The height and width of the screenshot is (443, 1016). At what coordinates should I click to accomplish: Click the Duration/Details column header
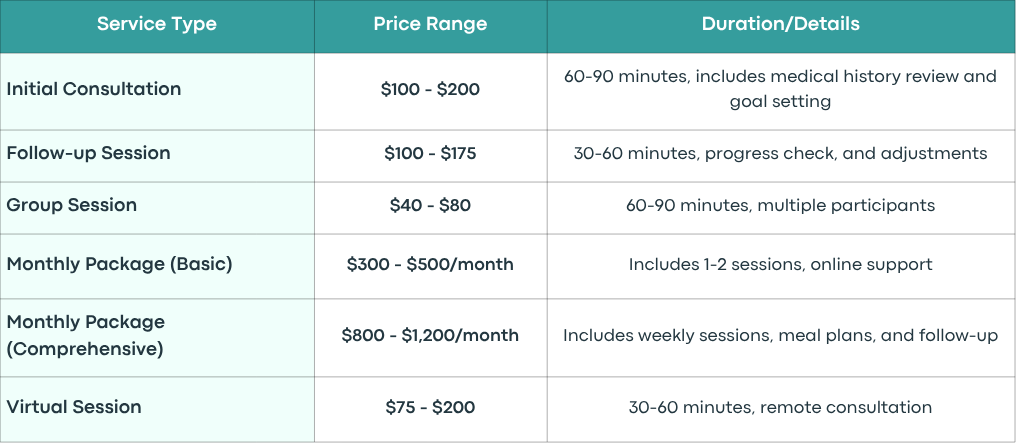click(781, 27)
